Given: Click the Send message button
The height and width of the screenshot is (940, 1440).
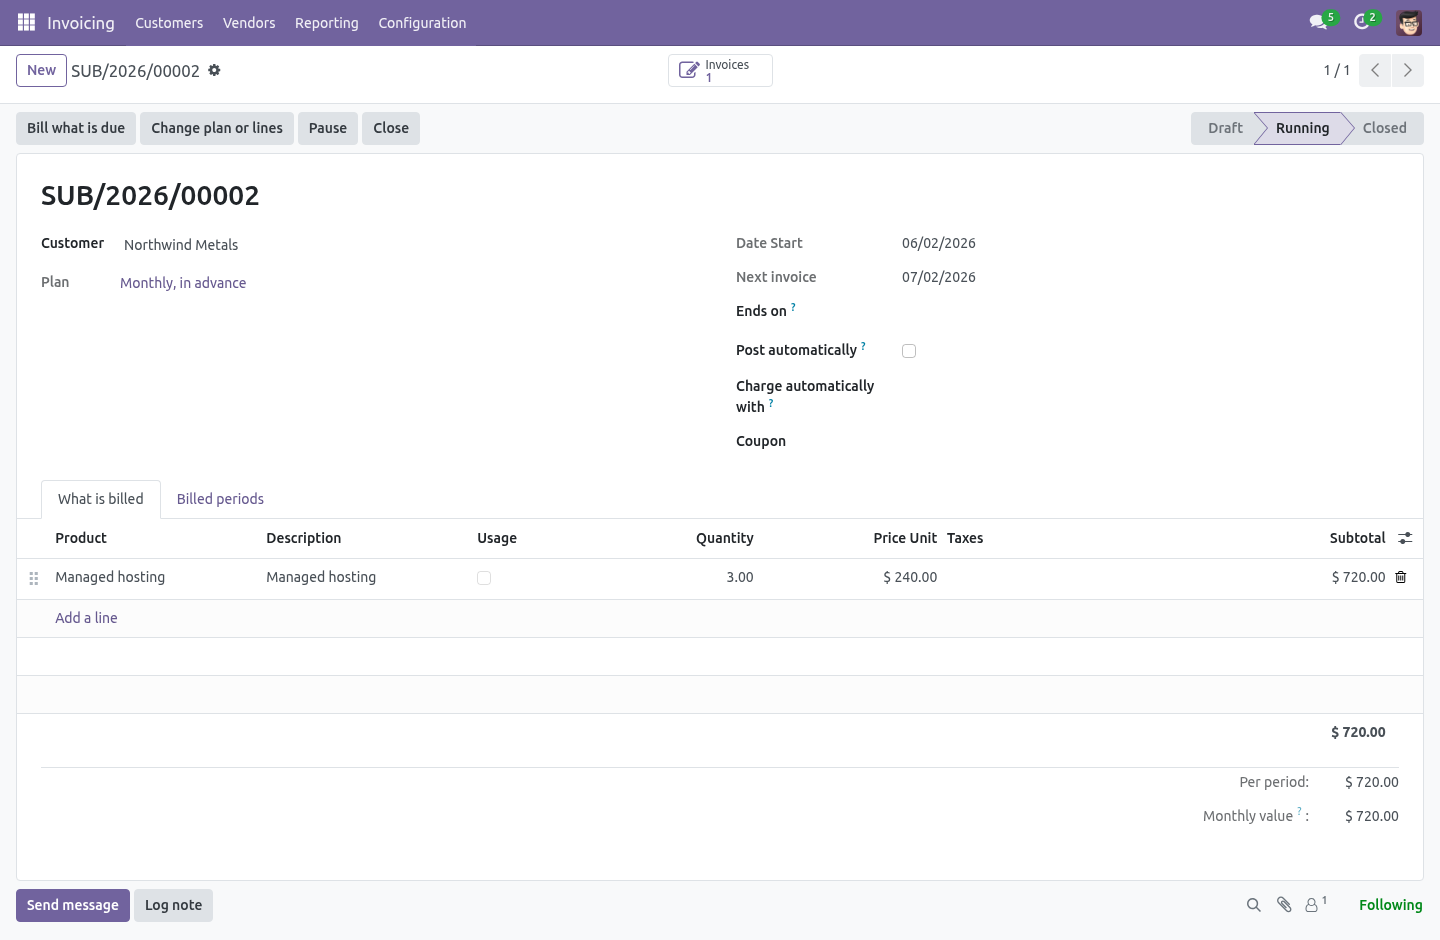Looking at the screenshot, I should 73,905.
